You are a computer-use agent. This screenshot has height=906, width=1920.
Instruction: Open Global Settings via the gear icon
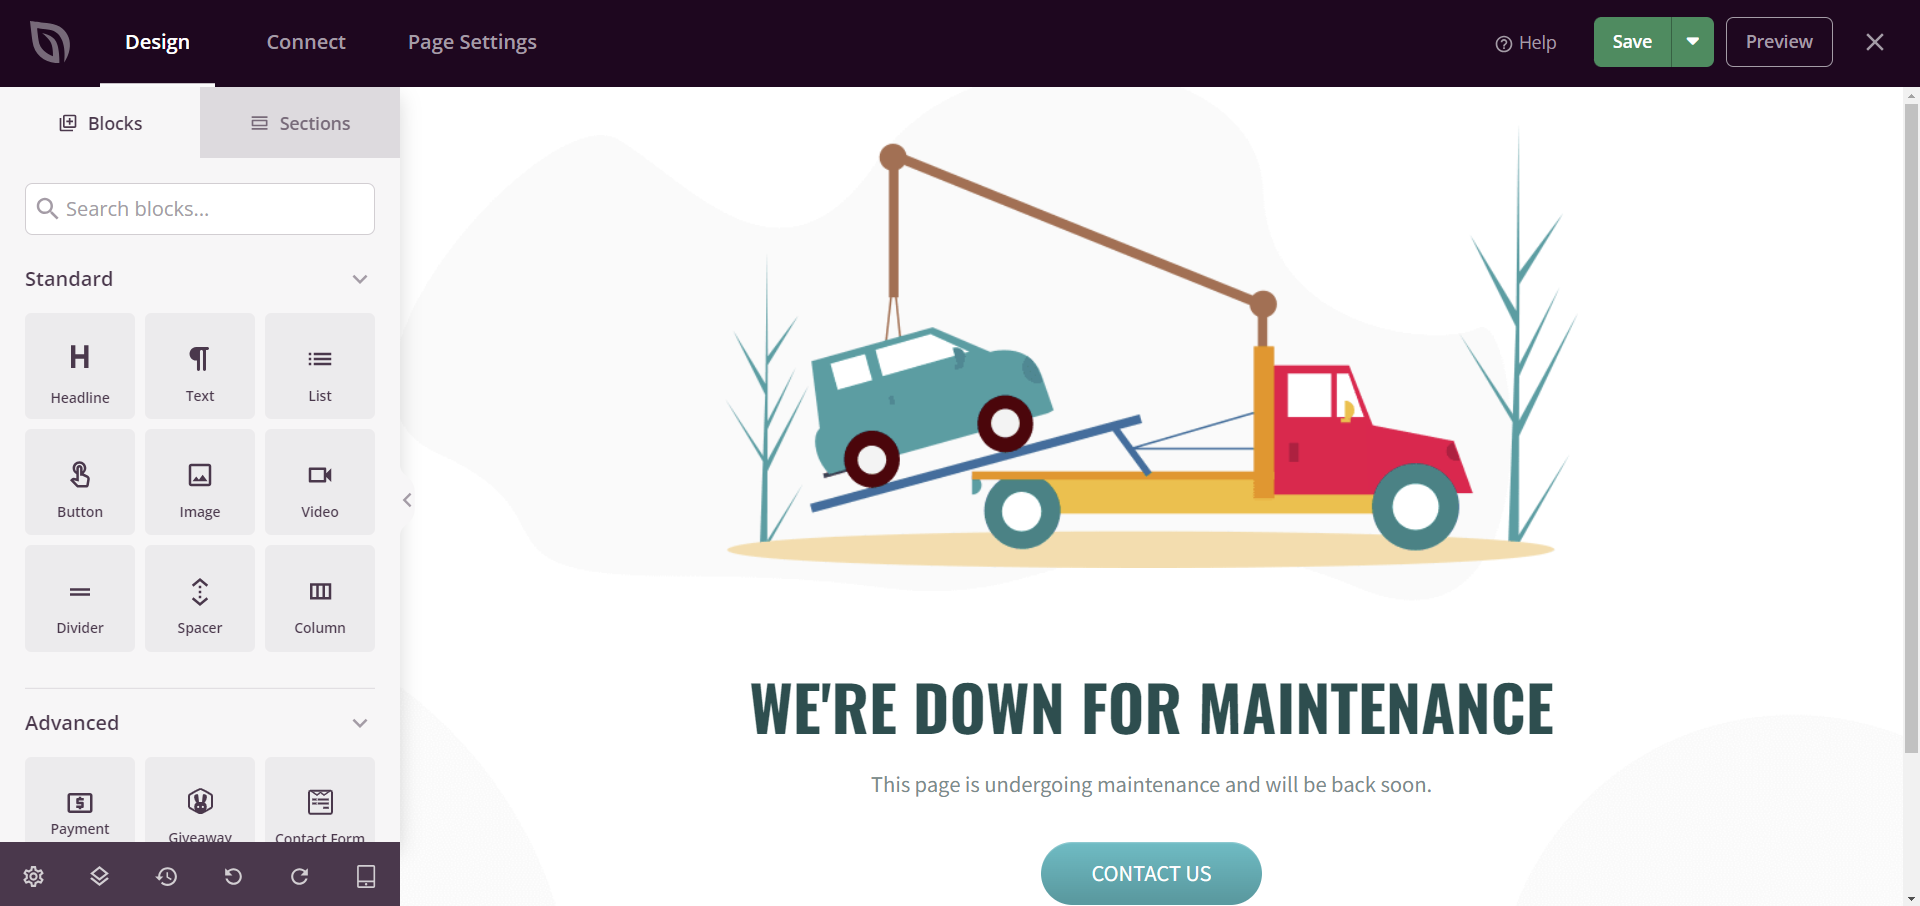33,876
